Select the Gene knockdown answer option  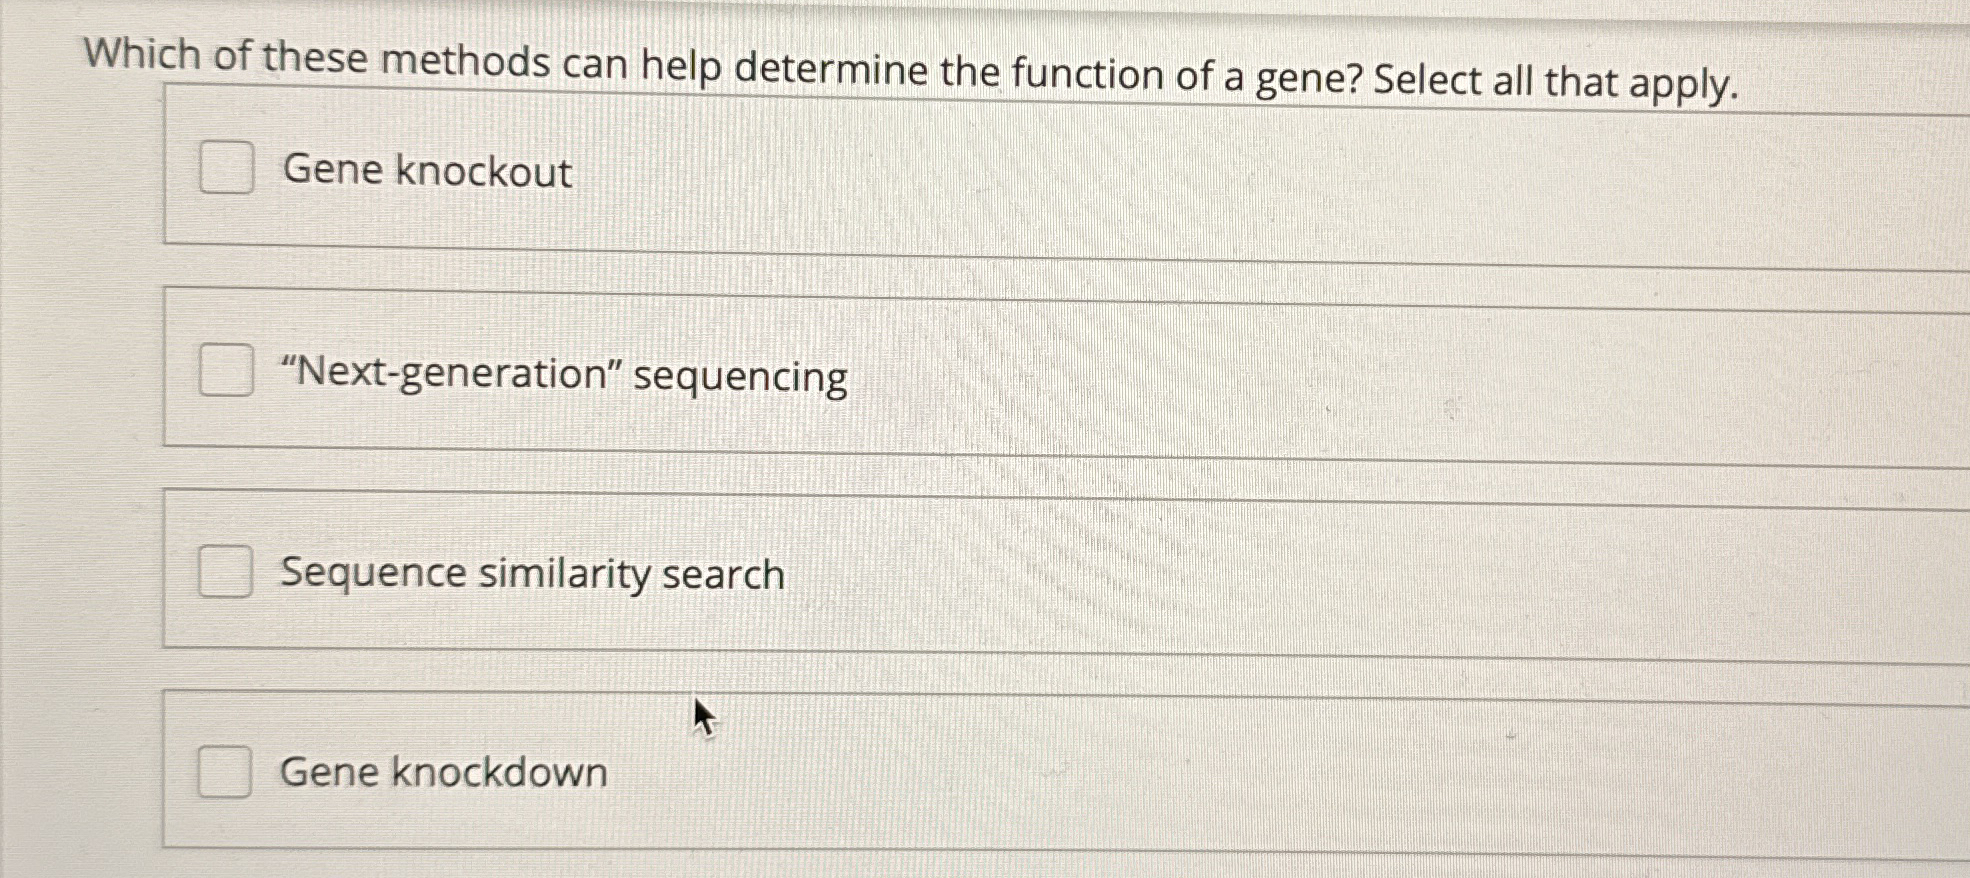[x=225, y=770]
